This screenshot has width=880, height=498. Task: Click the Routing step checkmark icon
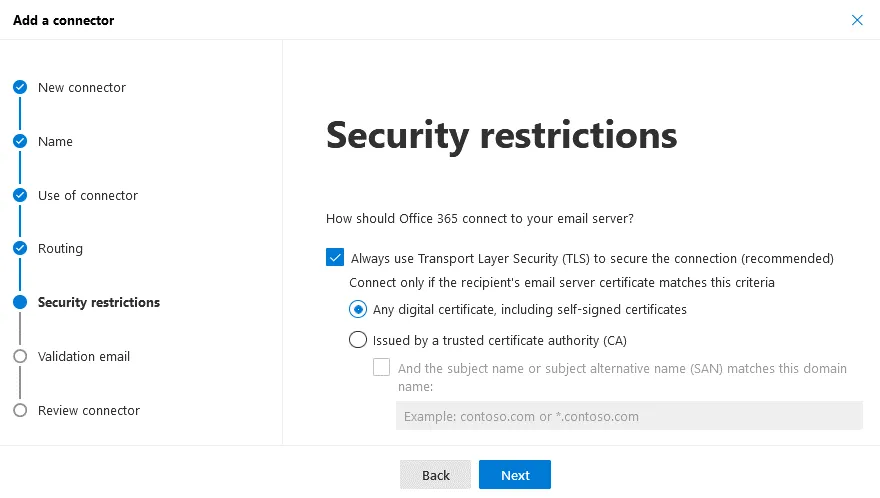(x=20, y=248)
